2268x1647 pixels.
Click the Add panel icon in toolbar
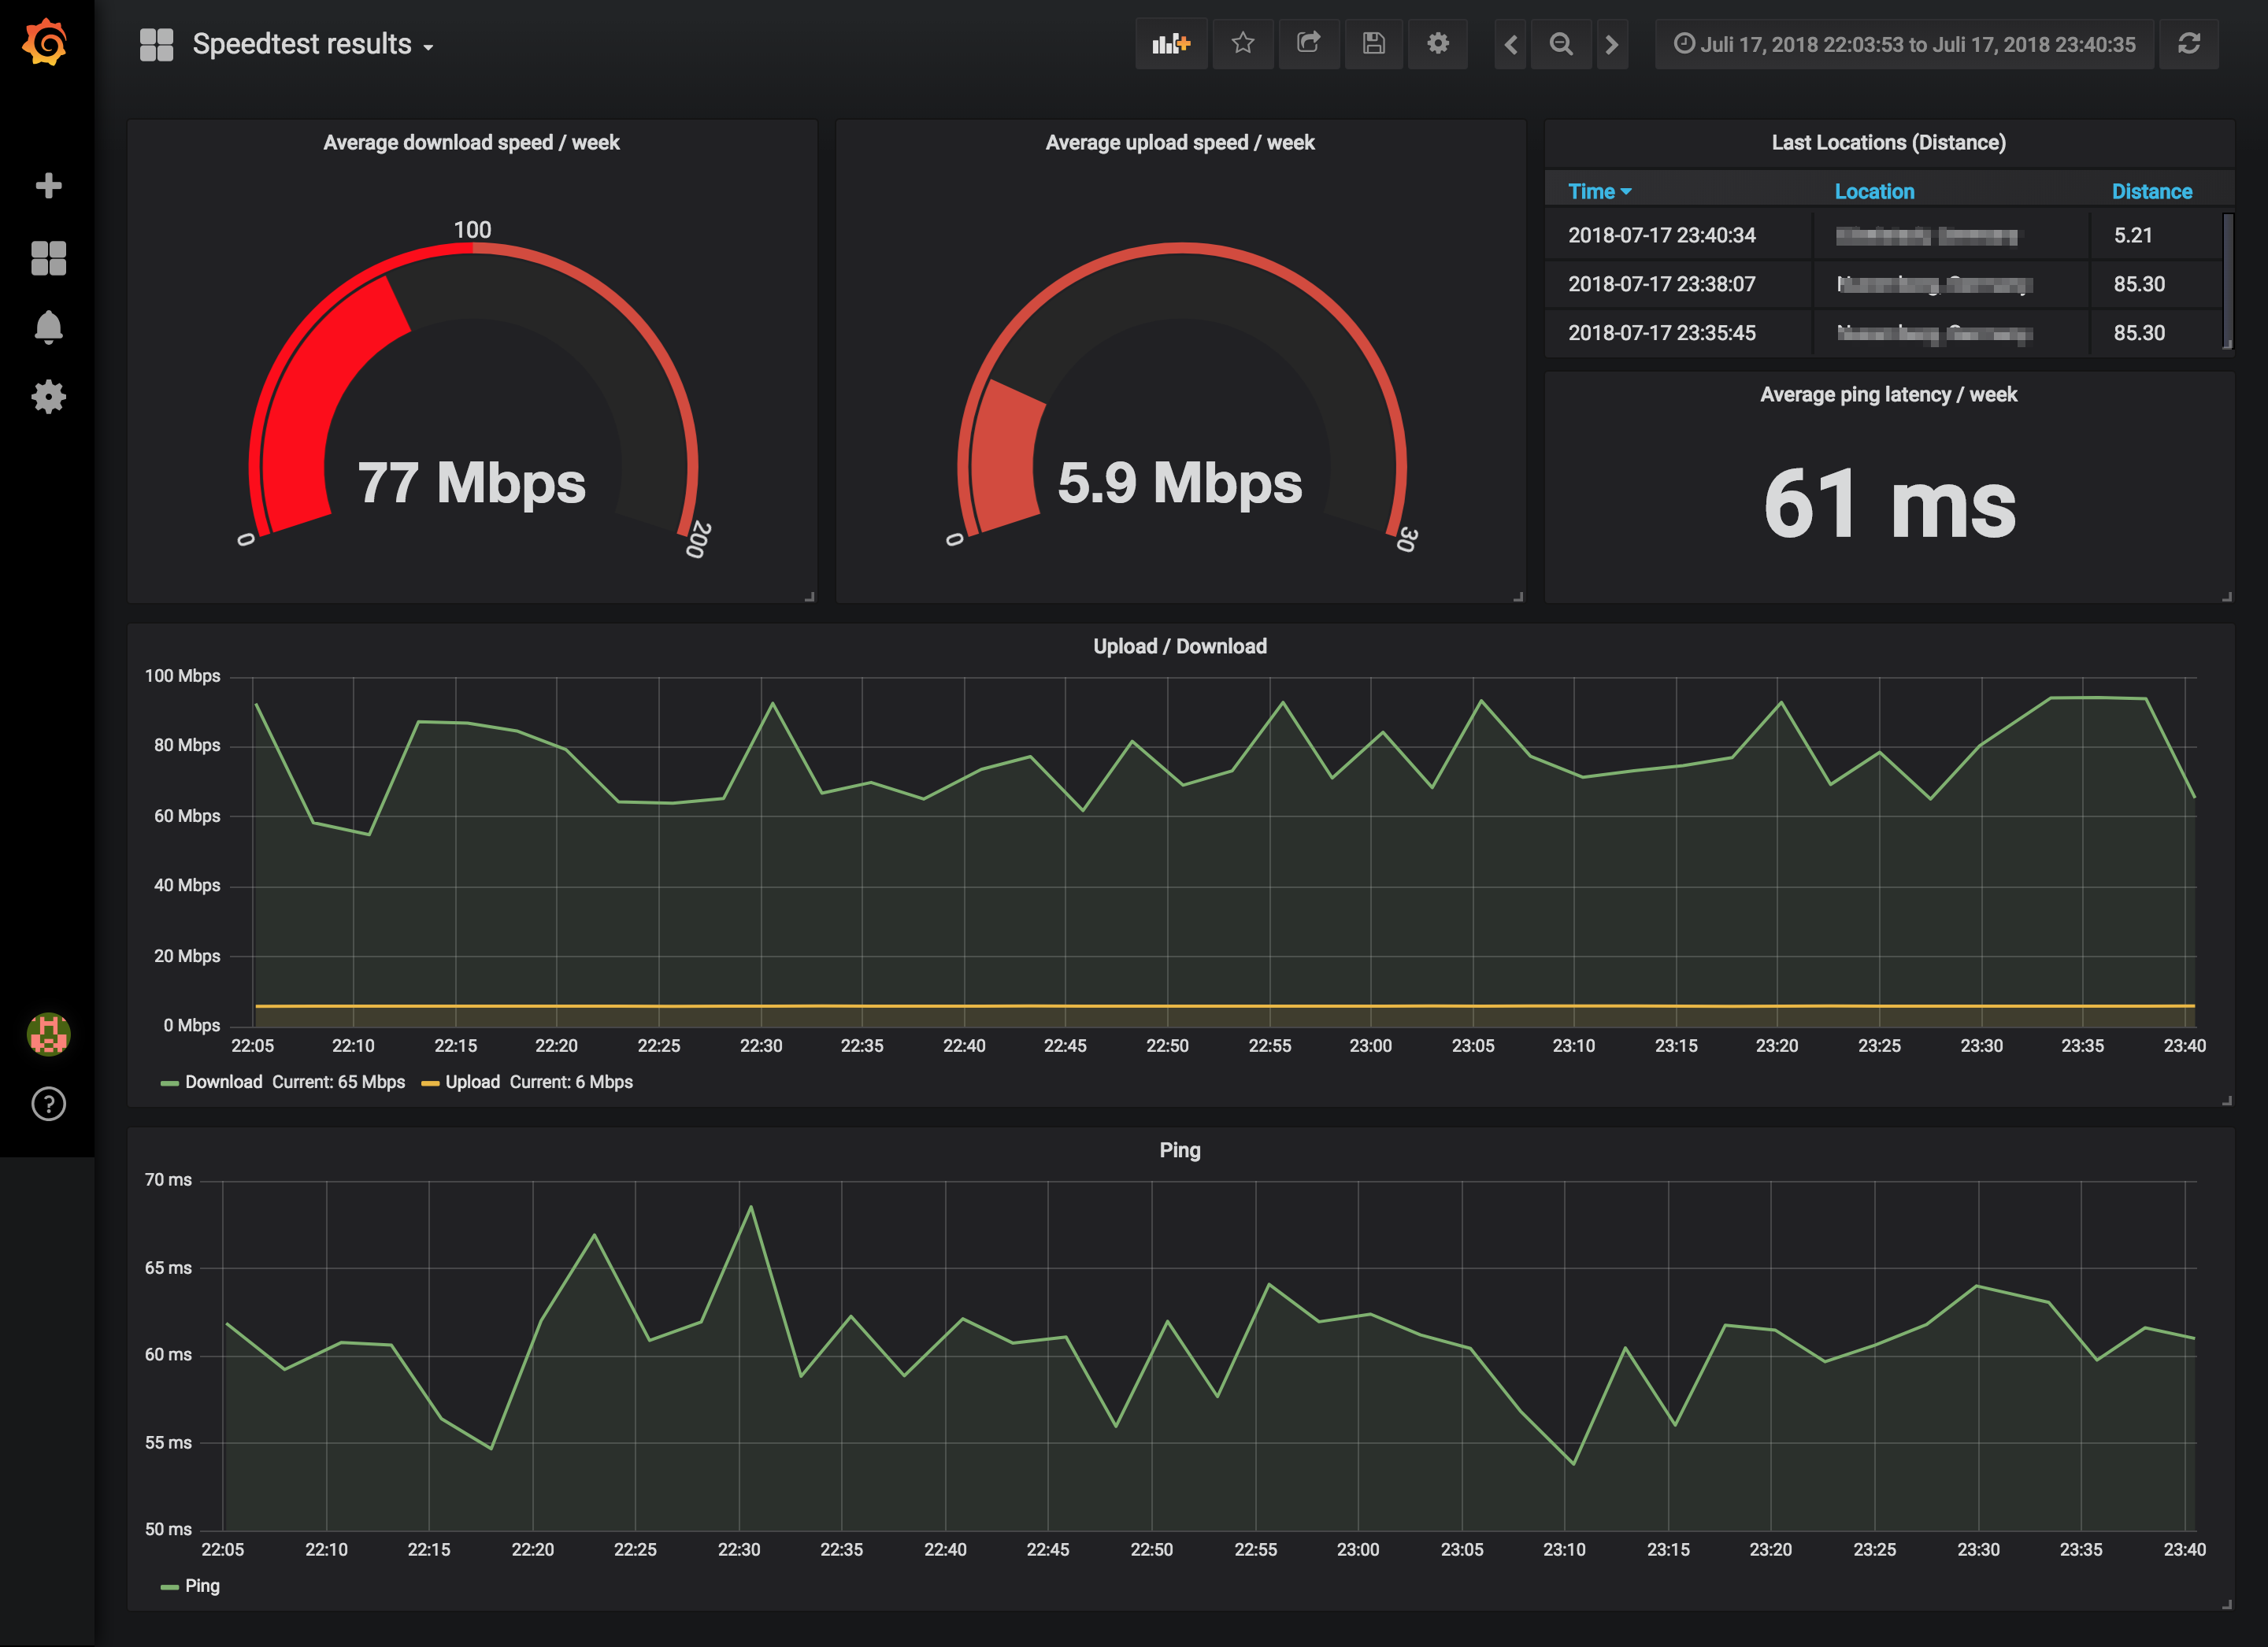point(1171,44)
